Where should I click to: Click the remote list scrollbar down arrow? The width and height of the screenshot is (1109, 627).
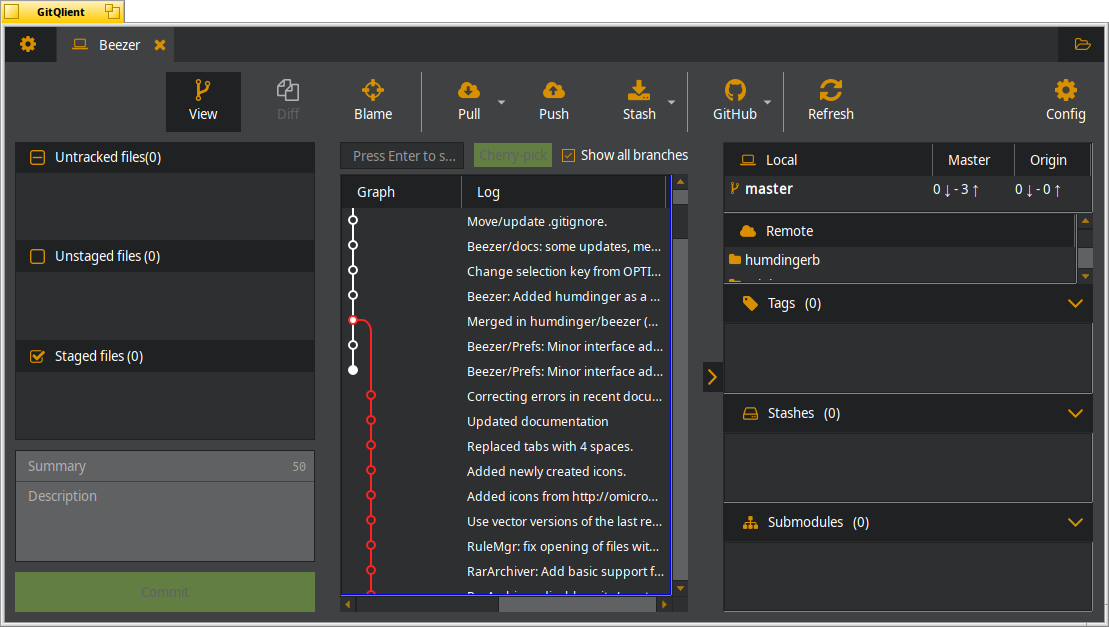click(1085, 276)
